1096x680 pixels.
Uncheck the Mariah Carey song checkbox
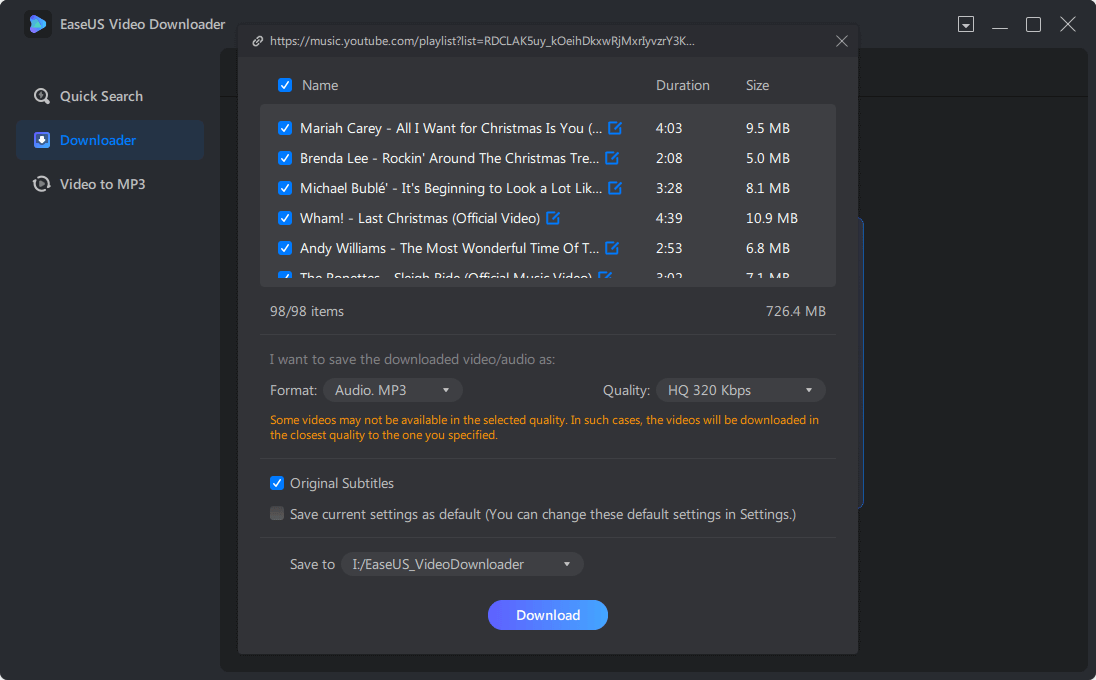[x=285, y=128]
